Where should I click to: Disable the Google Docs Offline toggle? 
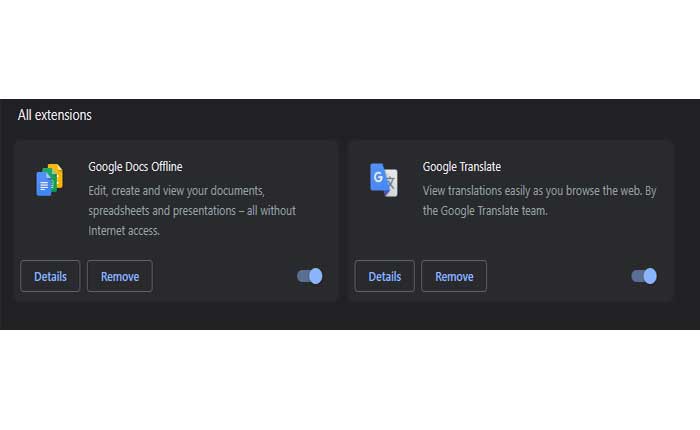tap(310, 276)
